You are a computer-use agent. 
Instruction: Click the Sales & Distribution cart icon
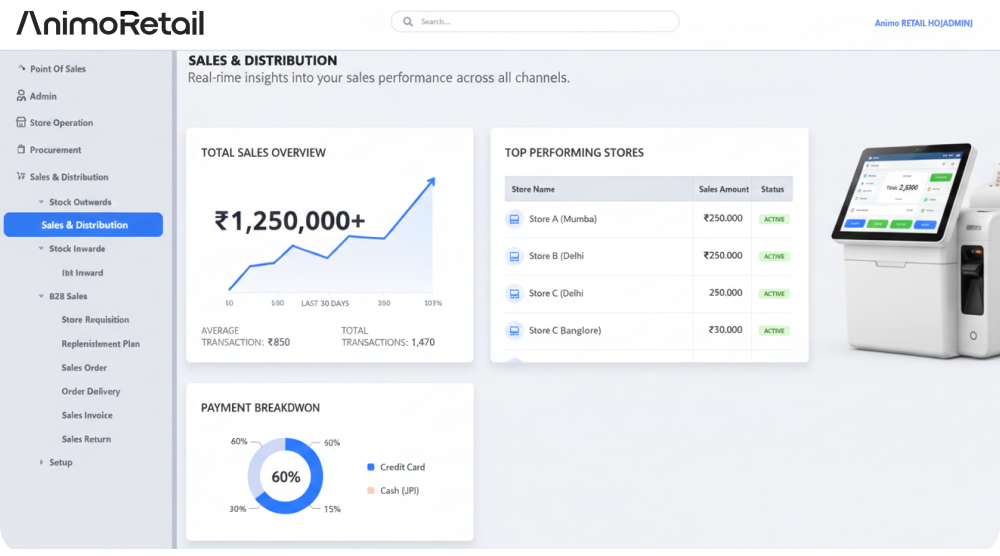coord(21,177)
